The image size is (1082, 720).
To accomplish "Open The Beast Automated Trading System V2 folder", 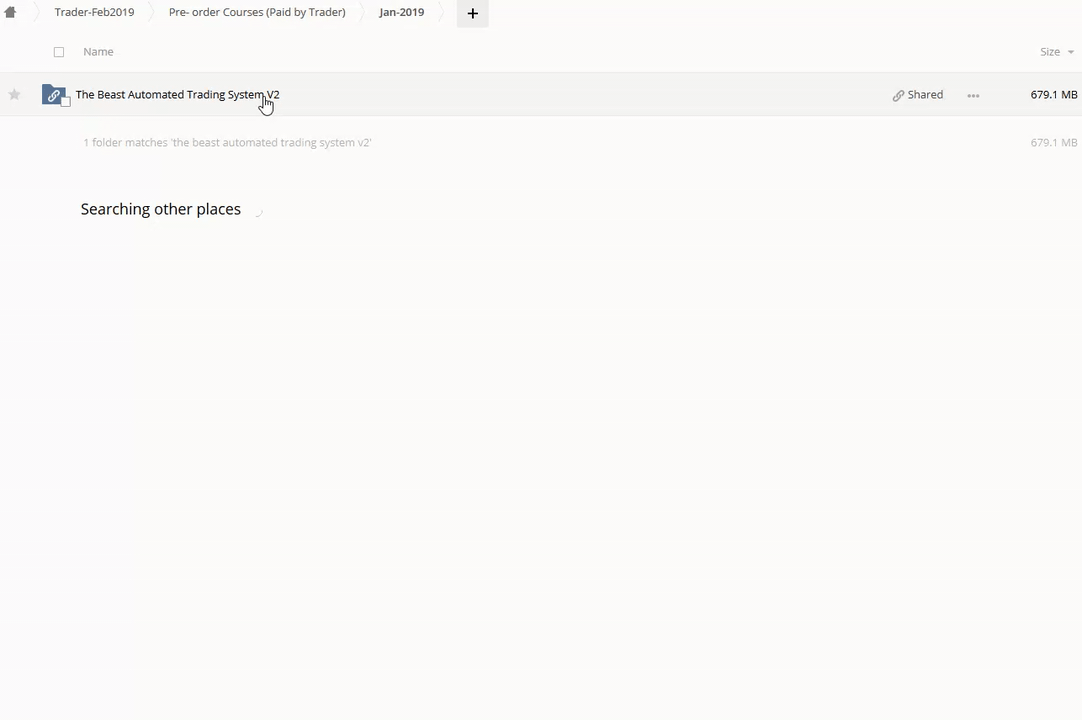I will pyautogui.click(x=177, y=95).
